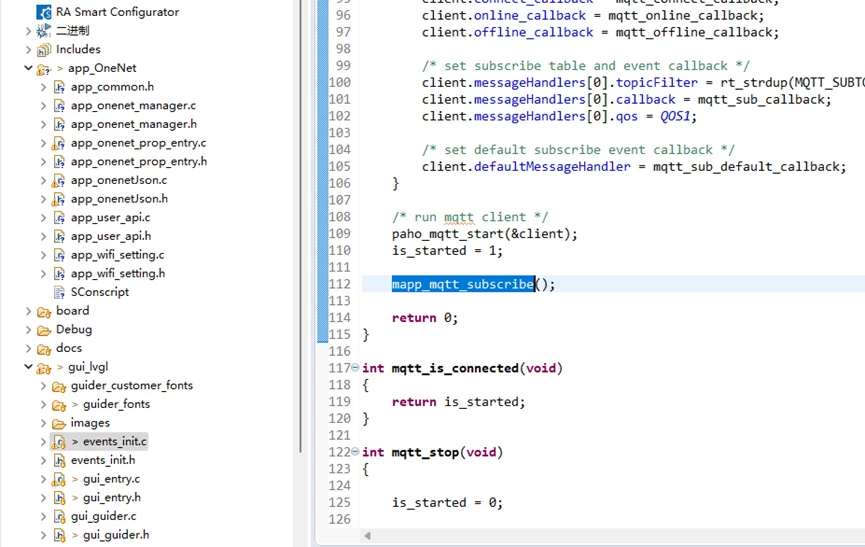865x547 pixels.
Task: Click app_onenet_prop_entry.c file icon
Action: [58, 143]
